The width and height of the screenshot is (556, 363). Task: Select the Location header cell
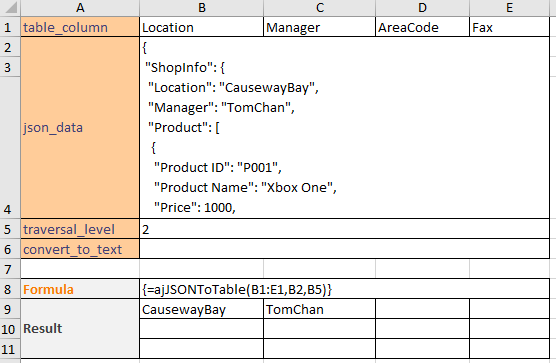(201, 27)
